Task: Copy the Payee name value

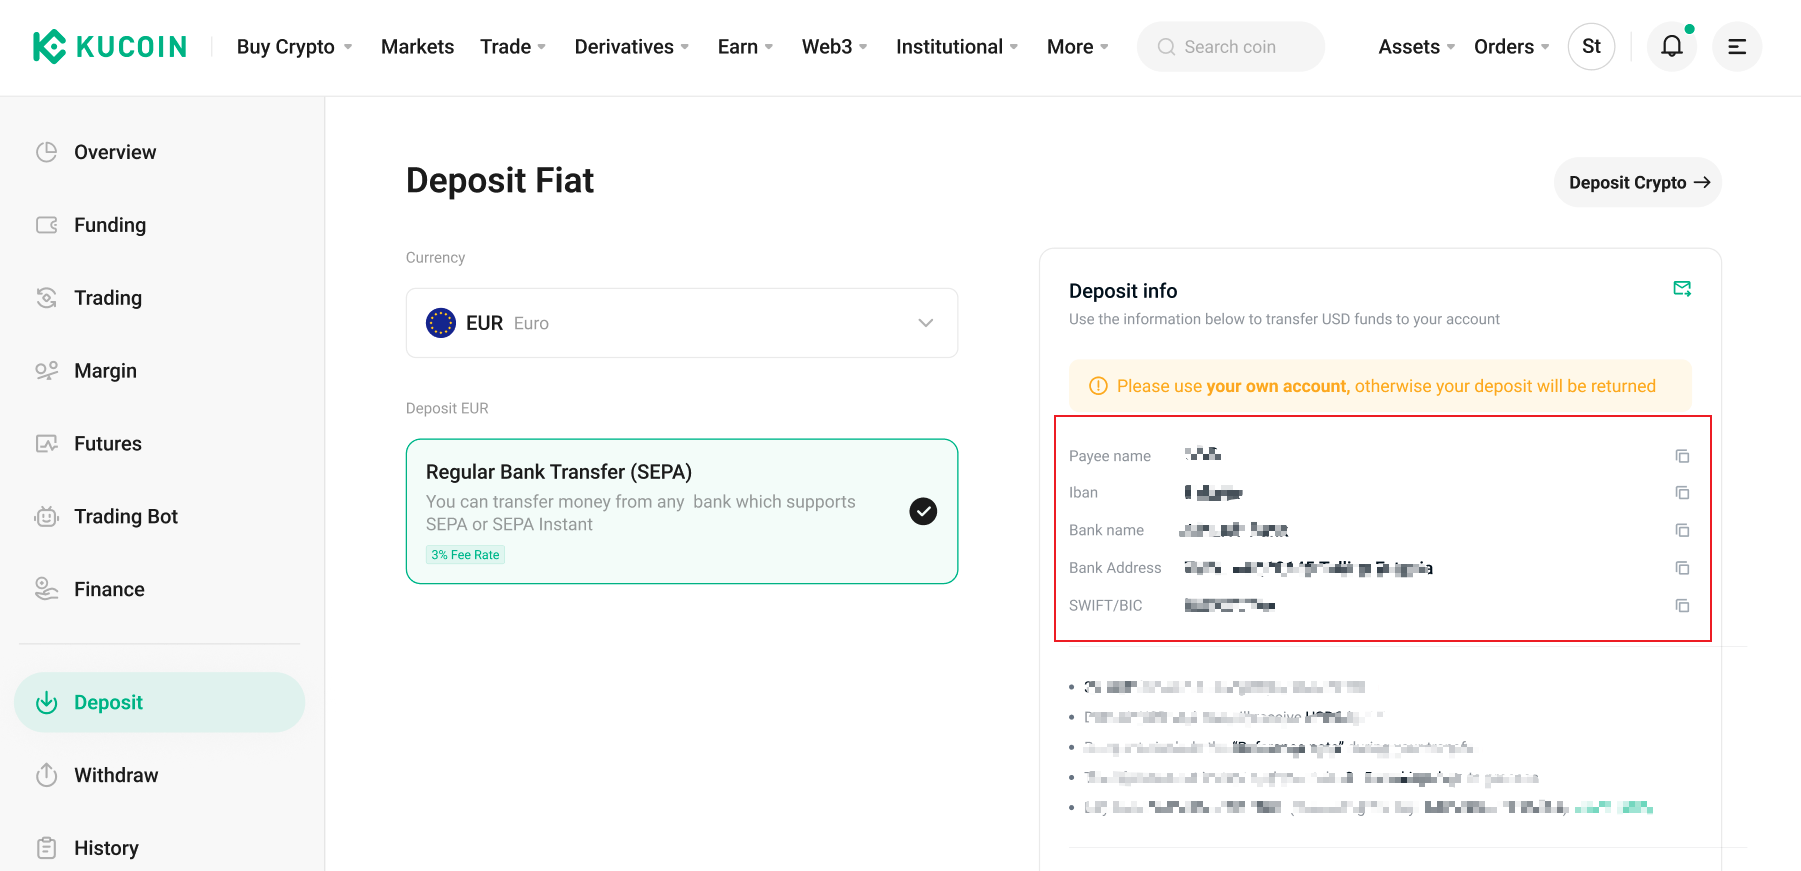Action: (1682, 456)
